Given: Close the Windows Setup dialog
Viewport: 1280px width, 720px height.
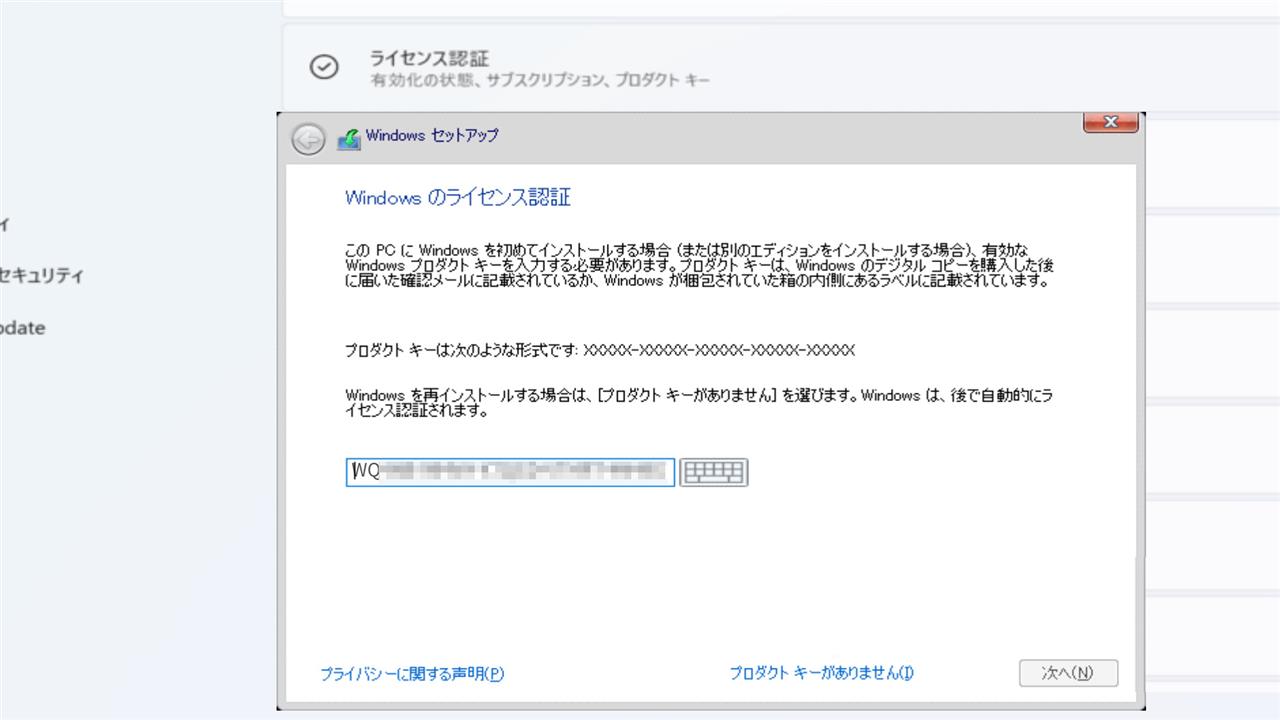Looking at the screenshot, I should (x=1111, y=122).
